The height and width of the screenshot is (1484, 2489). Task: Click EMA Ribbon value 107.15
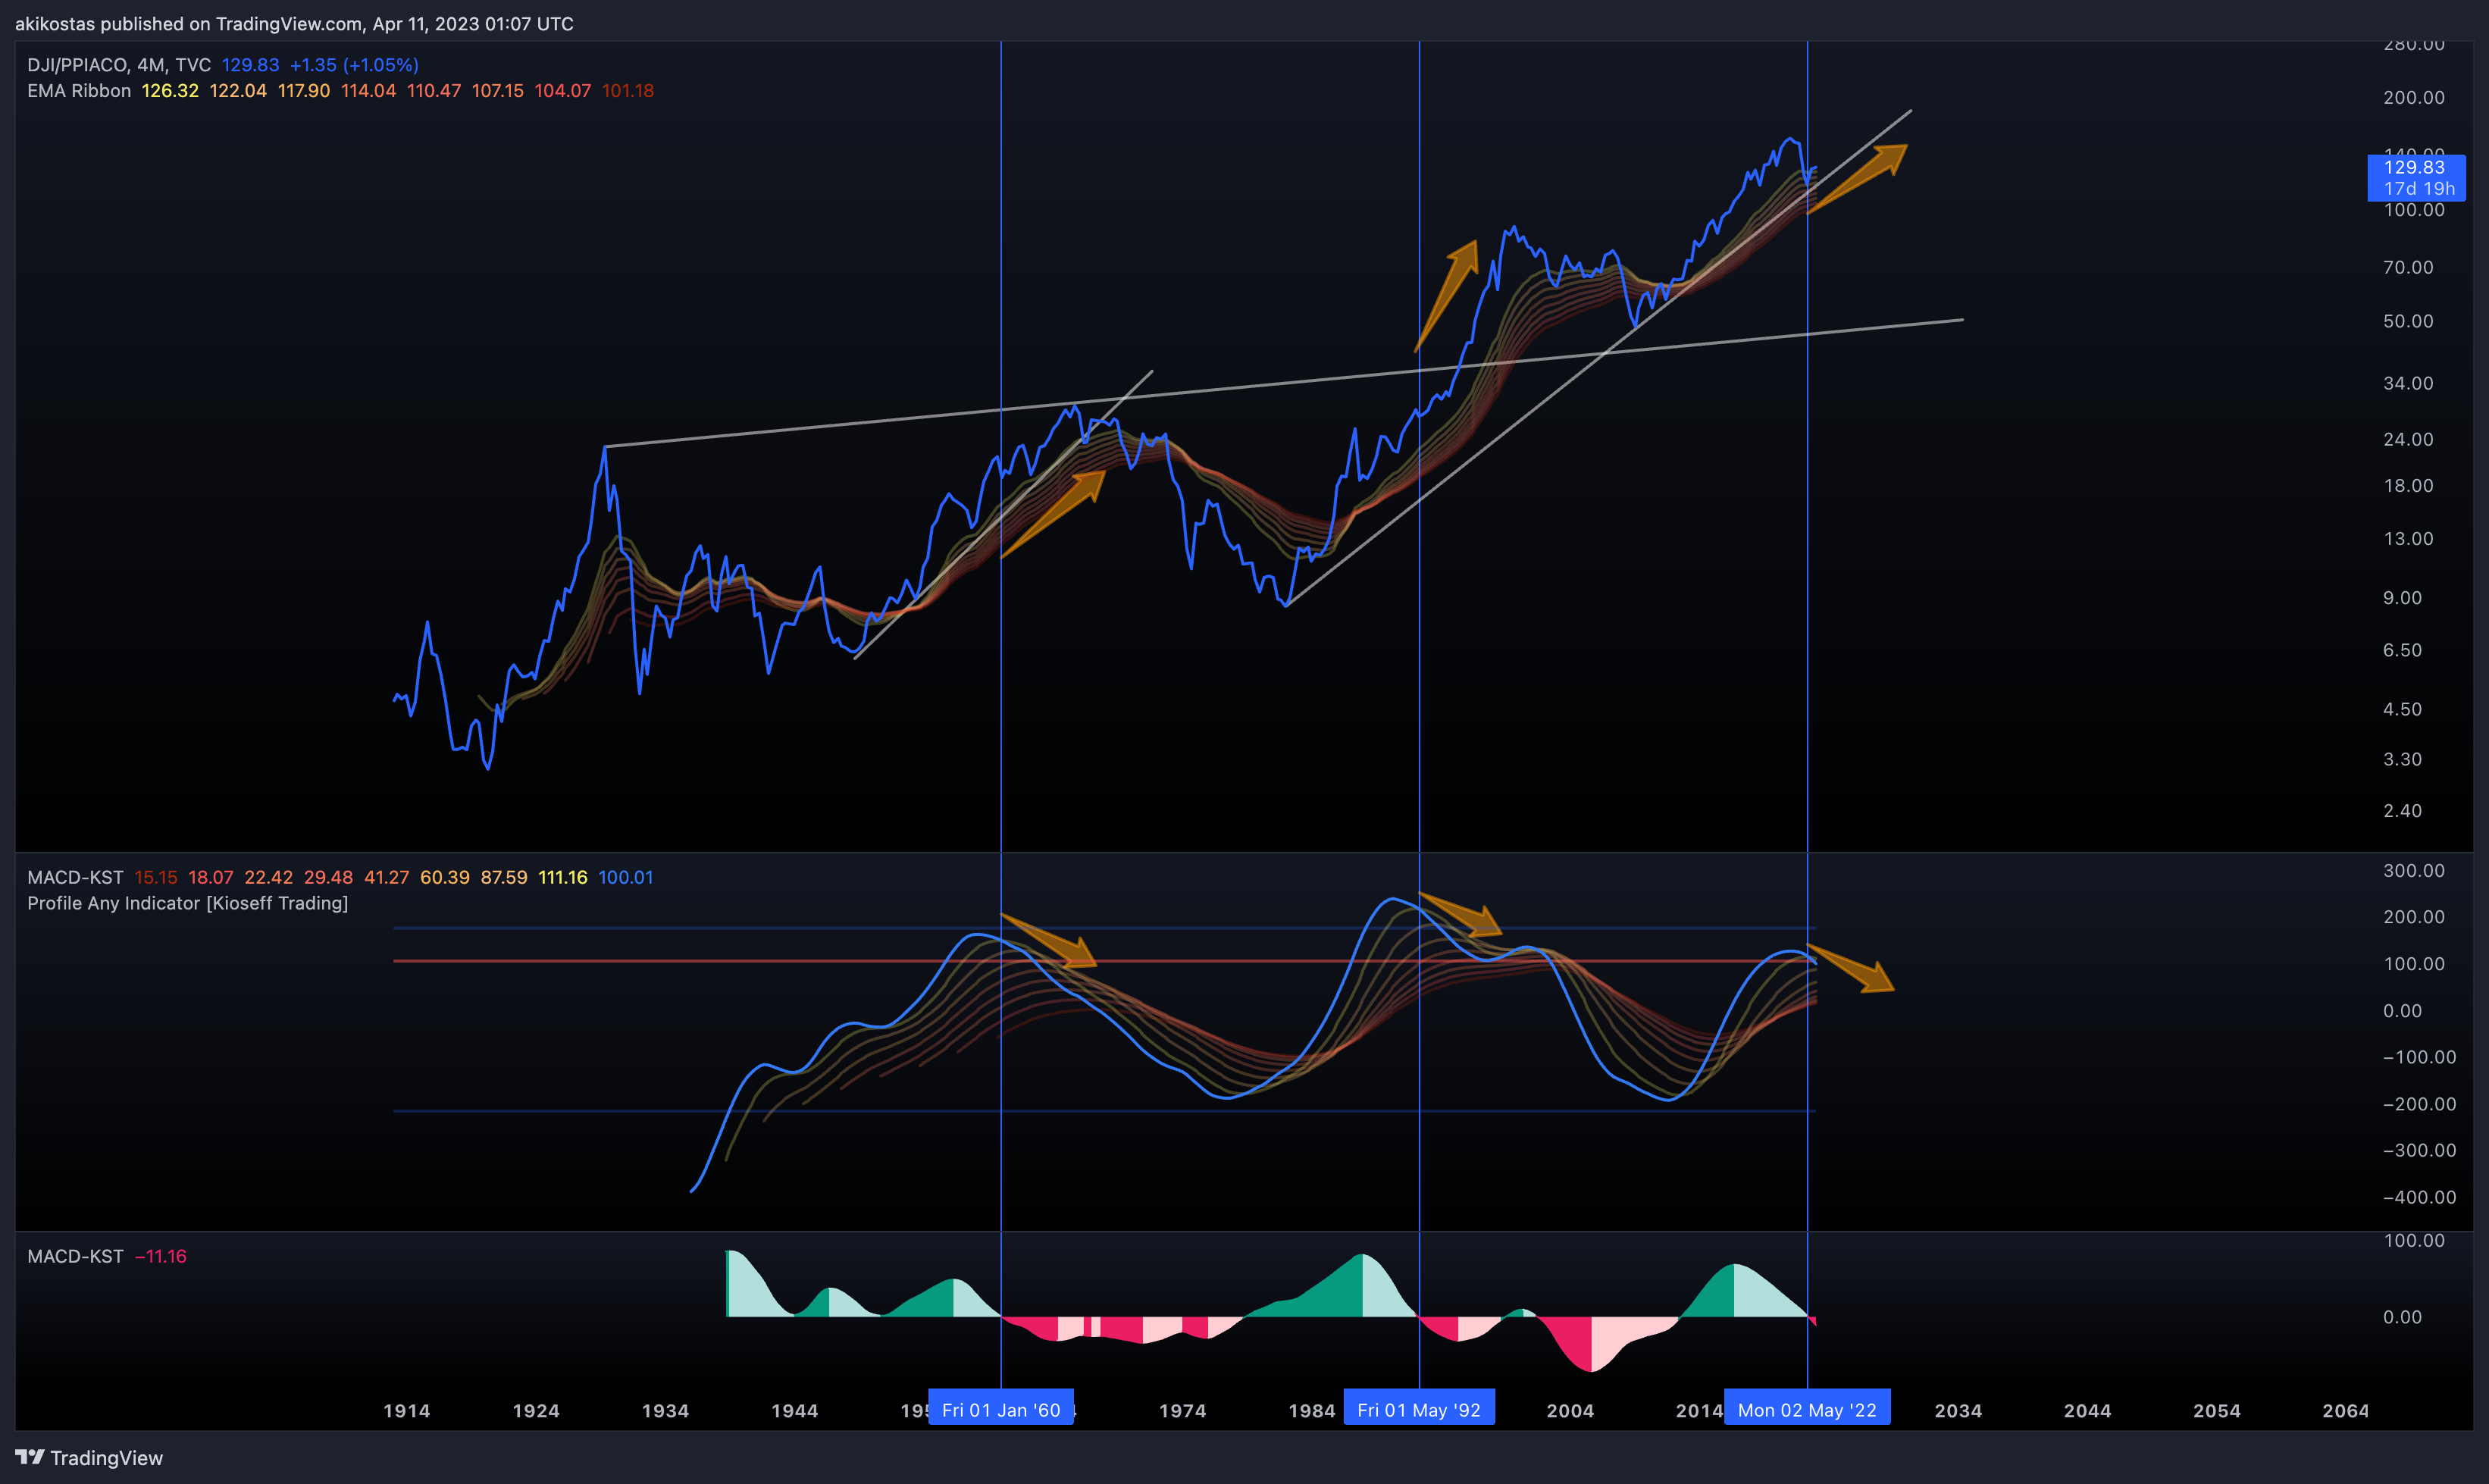pyautogui.click(x=498, y=91)
